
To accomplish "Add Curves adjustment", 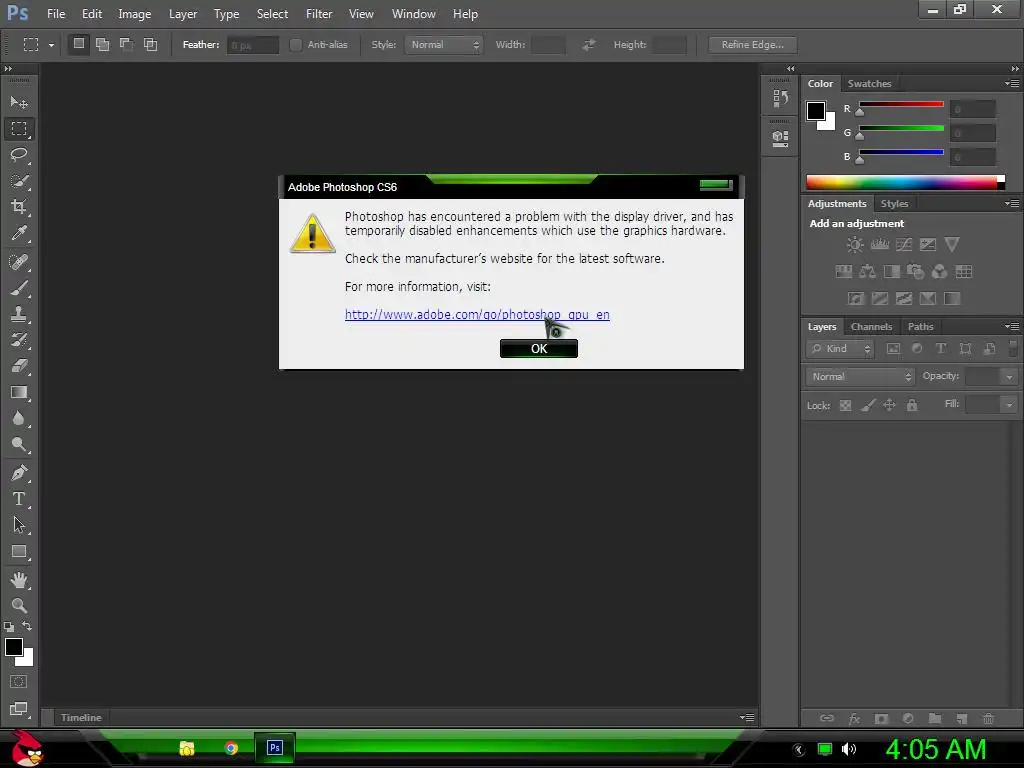I will 904,245.
